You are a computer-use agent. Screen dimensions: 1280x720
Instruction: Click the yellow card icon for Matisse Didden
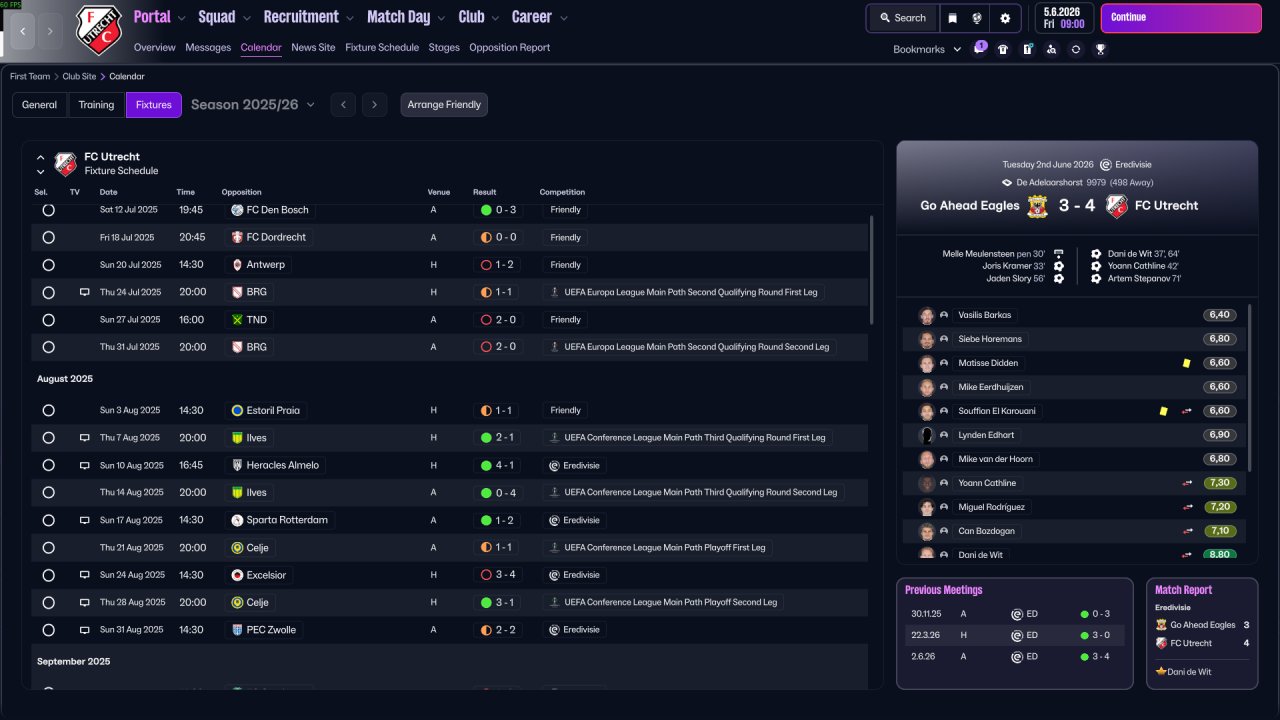(x=1187, y=363)
